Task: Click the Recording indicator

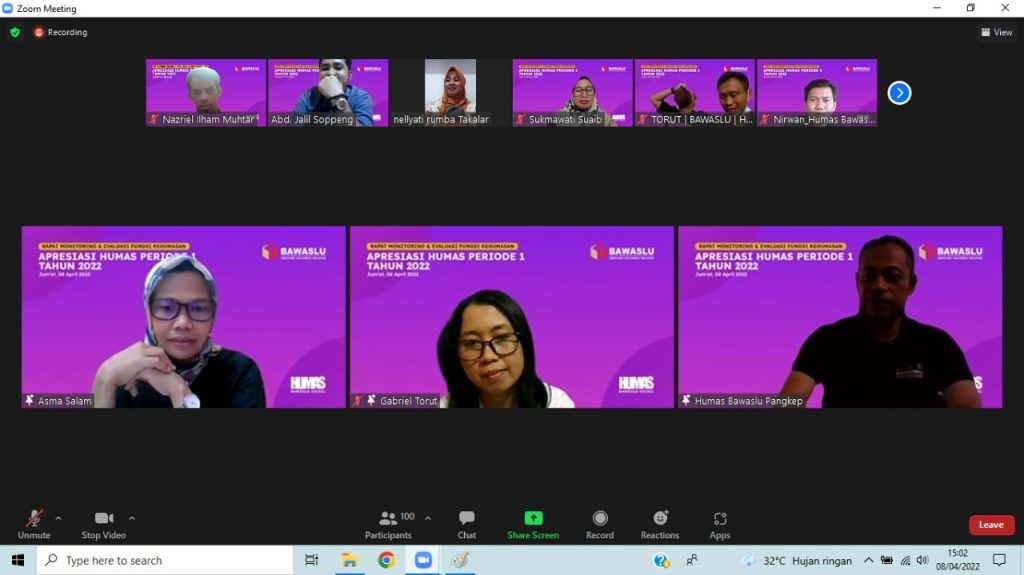Action: pos(61,32)
